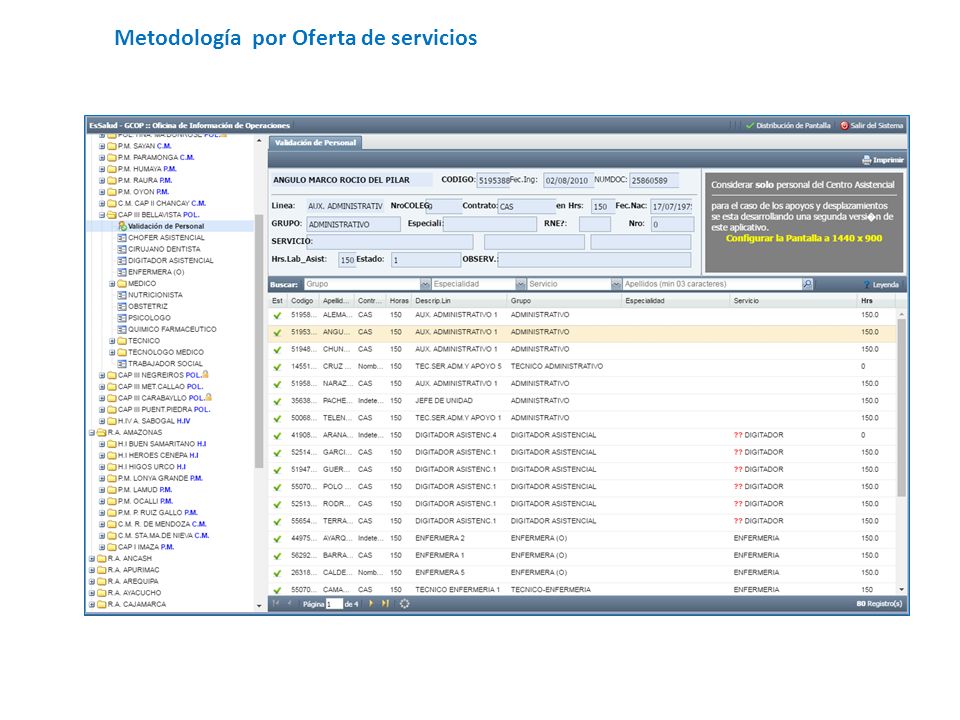Jump to last page arrow in pager
960x720 pixels.
click(x=385, y=604)
